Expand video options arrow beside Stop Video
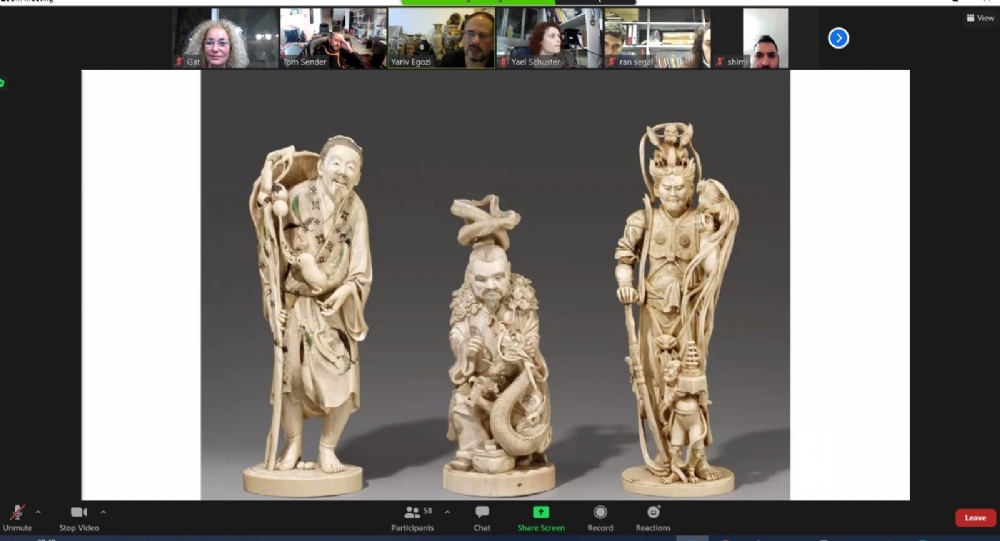Image resolution: width=1000 pixels, height=541 pixels. click(103, 512)
